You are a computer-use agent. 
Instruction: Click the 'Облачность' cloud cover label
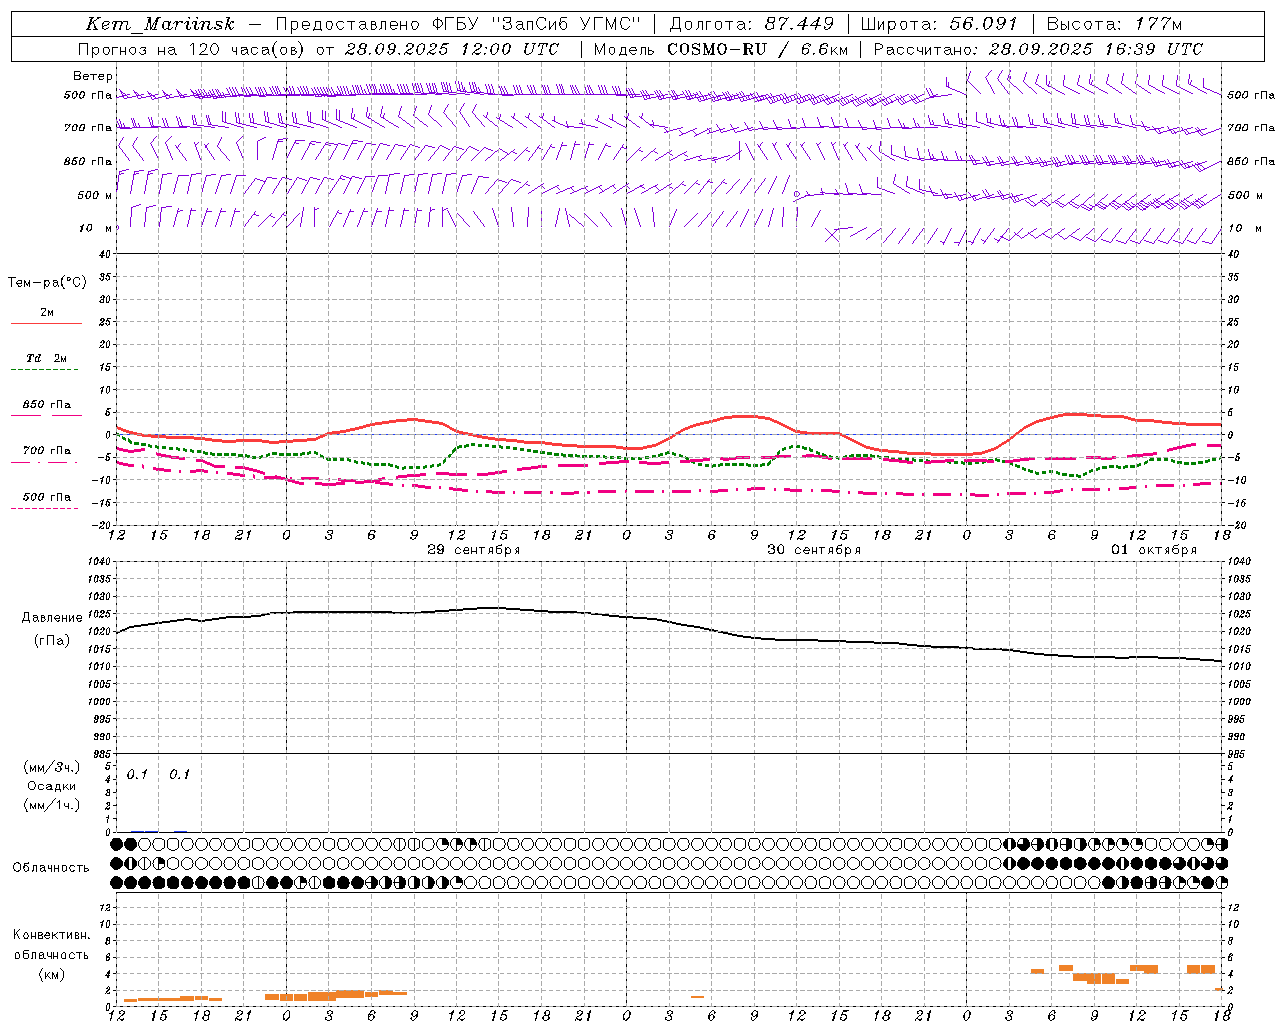[51, 867]
